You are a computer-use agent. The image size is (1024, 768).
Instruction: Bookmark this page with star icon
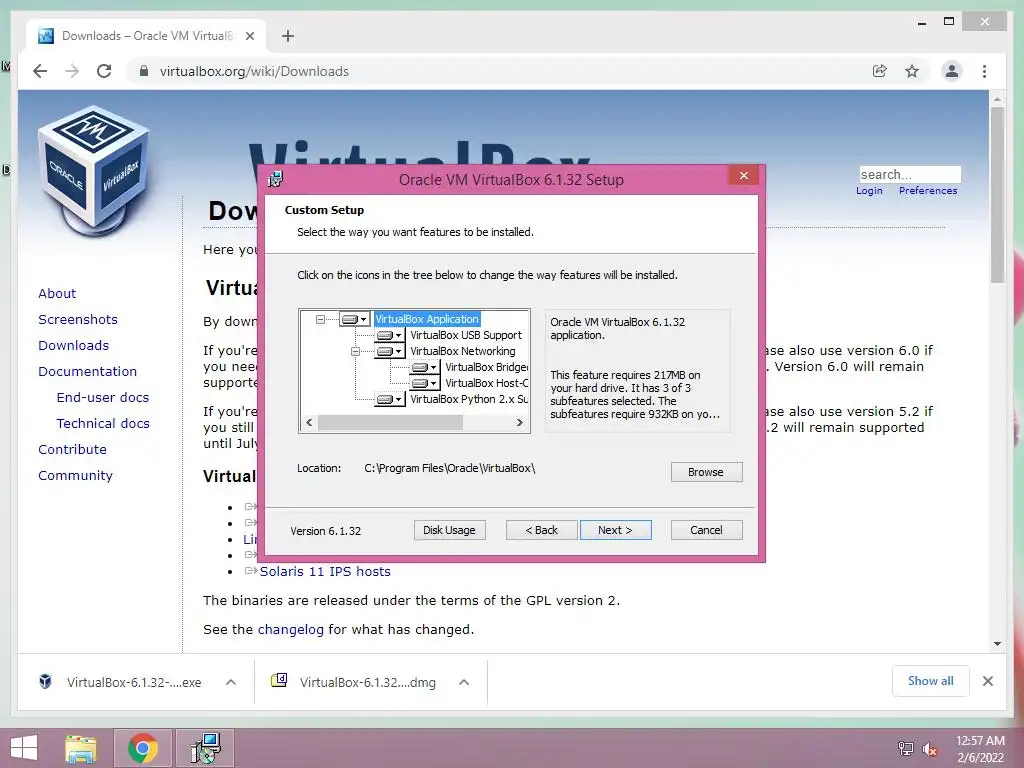[x=912, y=71]
